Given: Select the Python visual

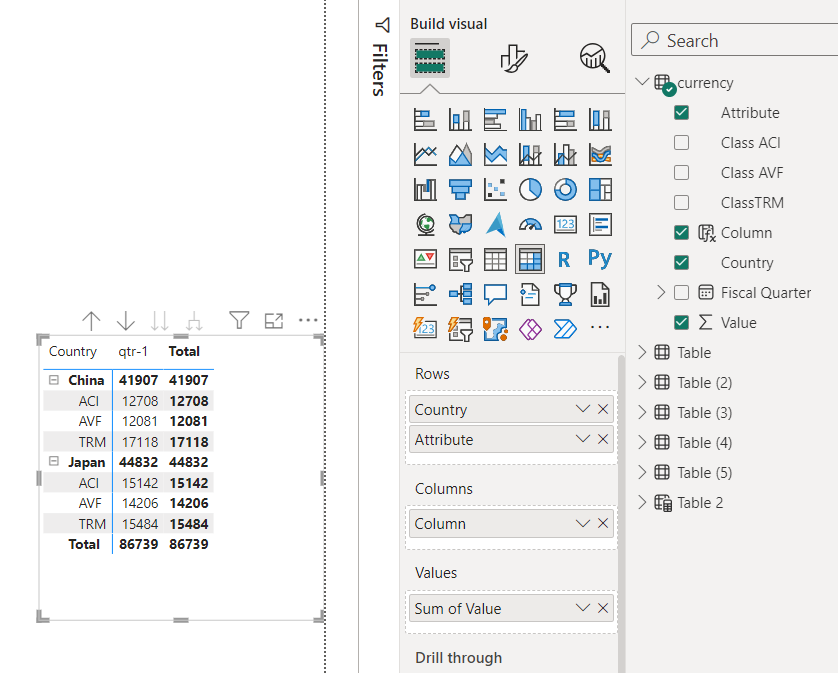Looking at the screenshot, I should 600,258.
